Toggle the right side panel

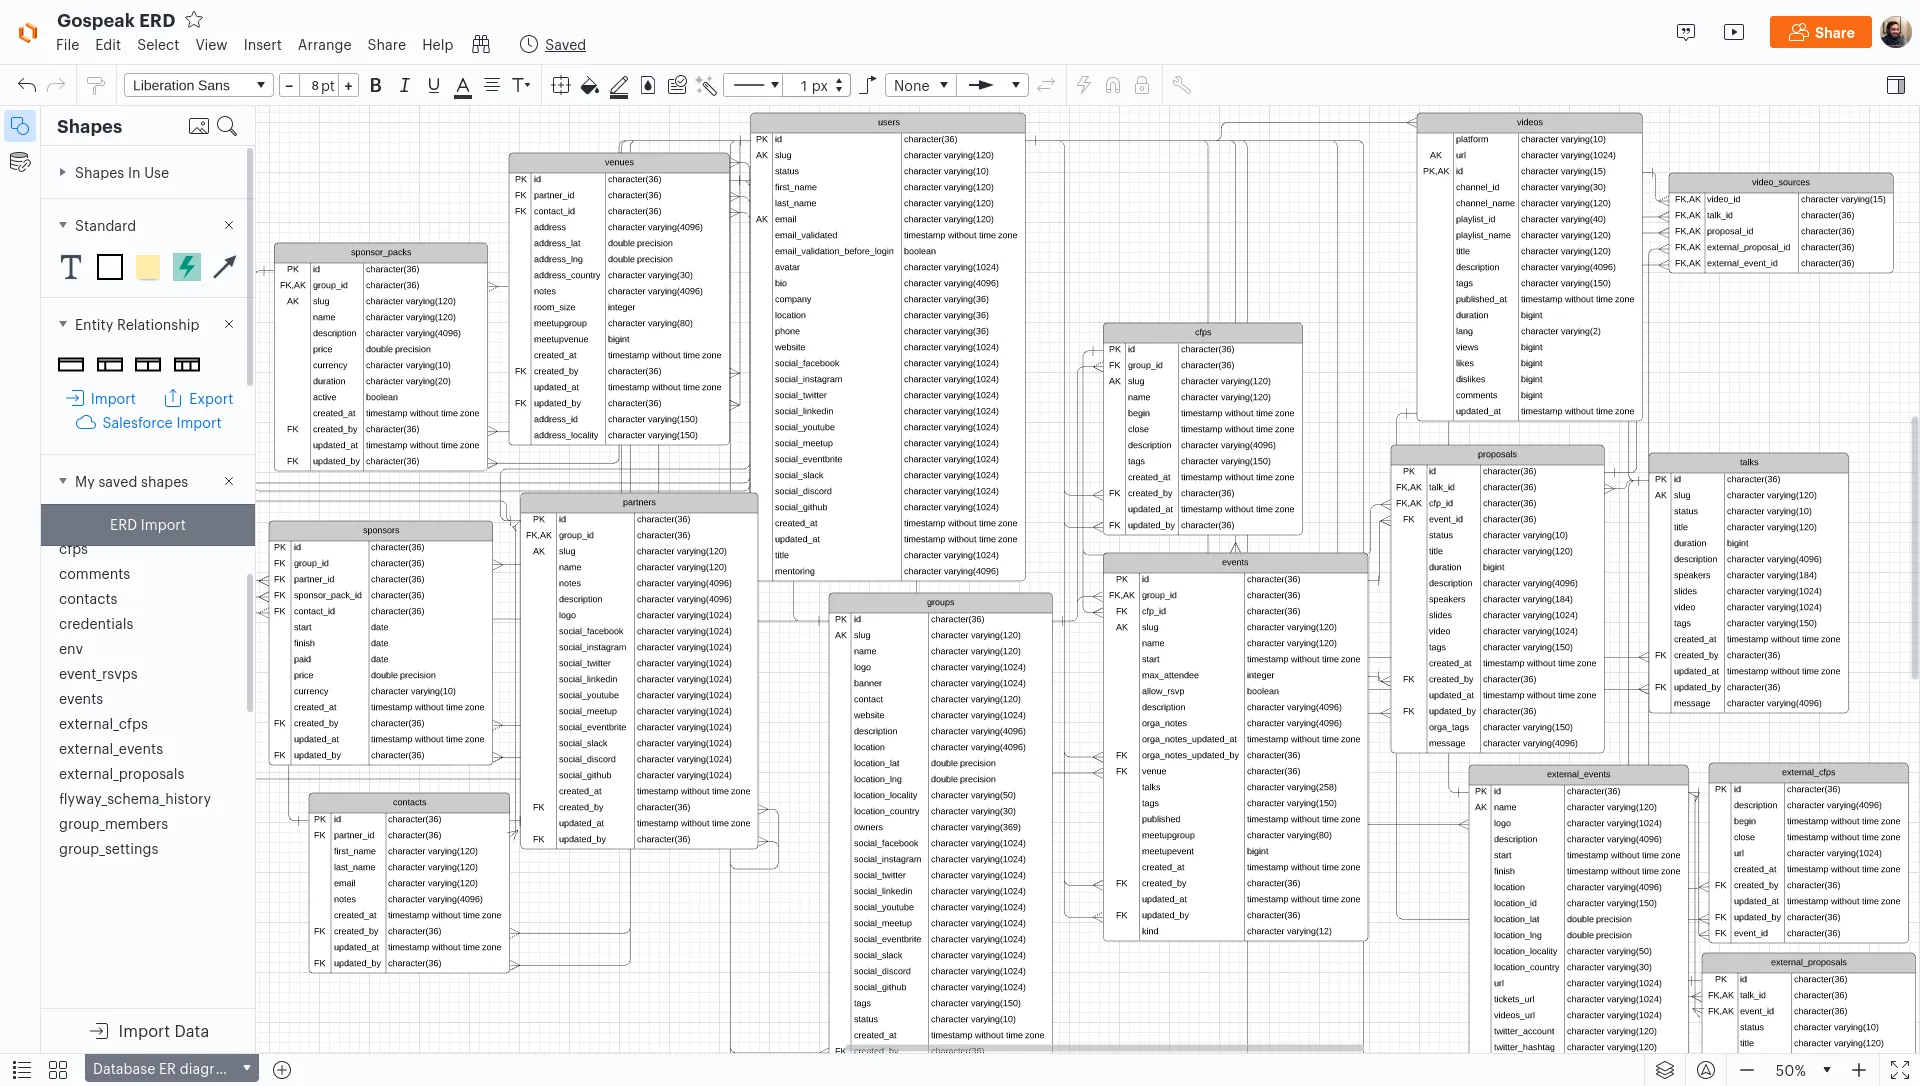(x=1896, y=86)
